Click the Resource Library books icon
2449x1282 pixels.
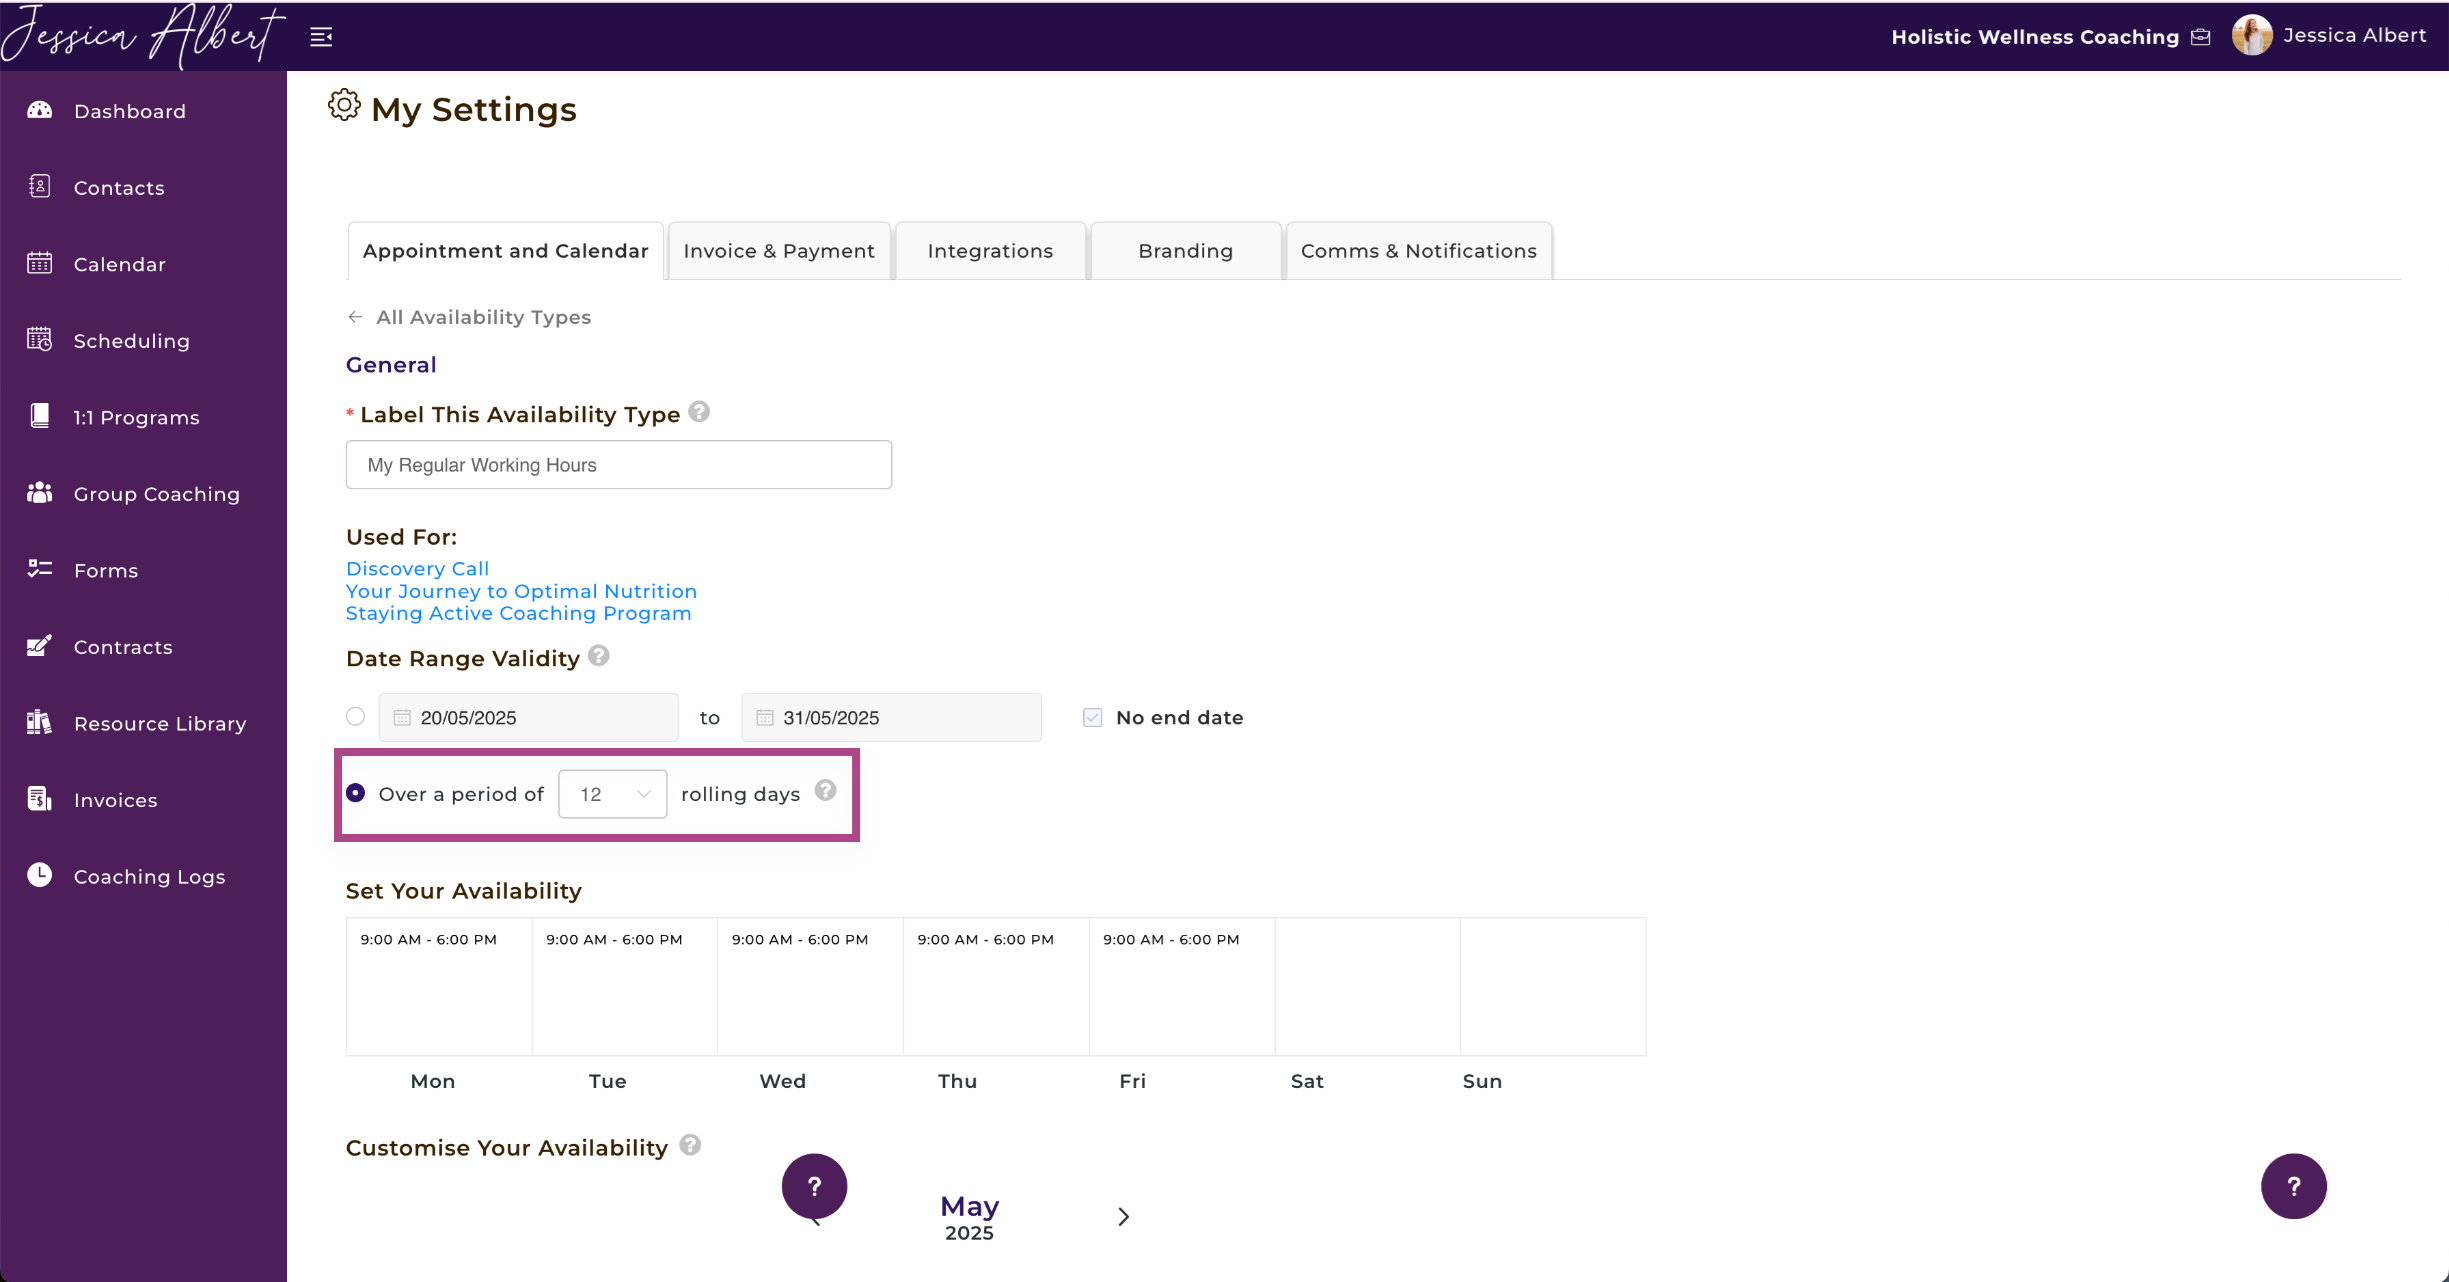coord(40,722)
